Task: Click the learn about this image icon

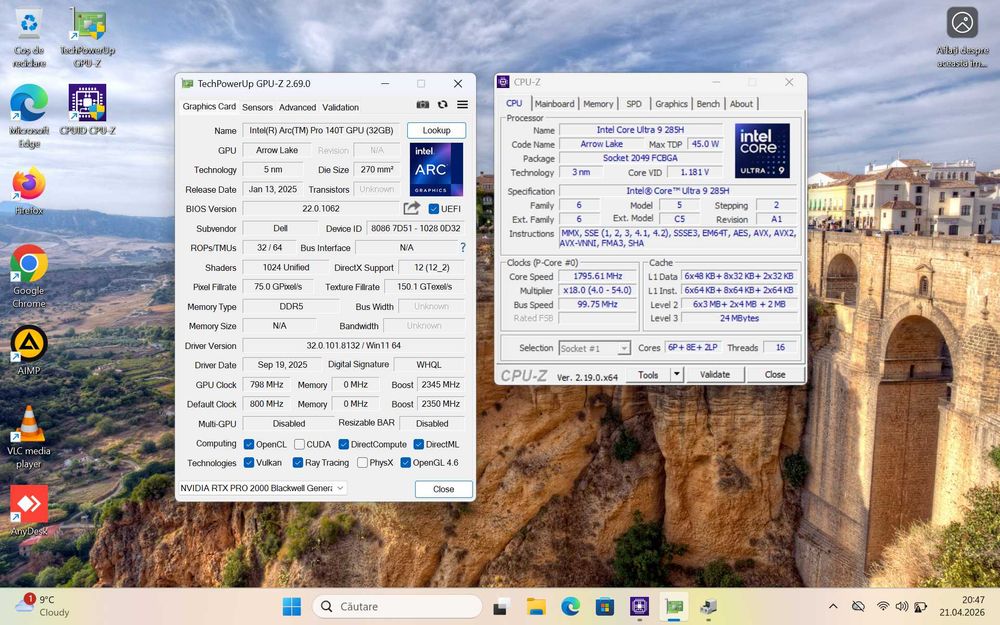Action: tap(962, 37)
